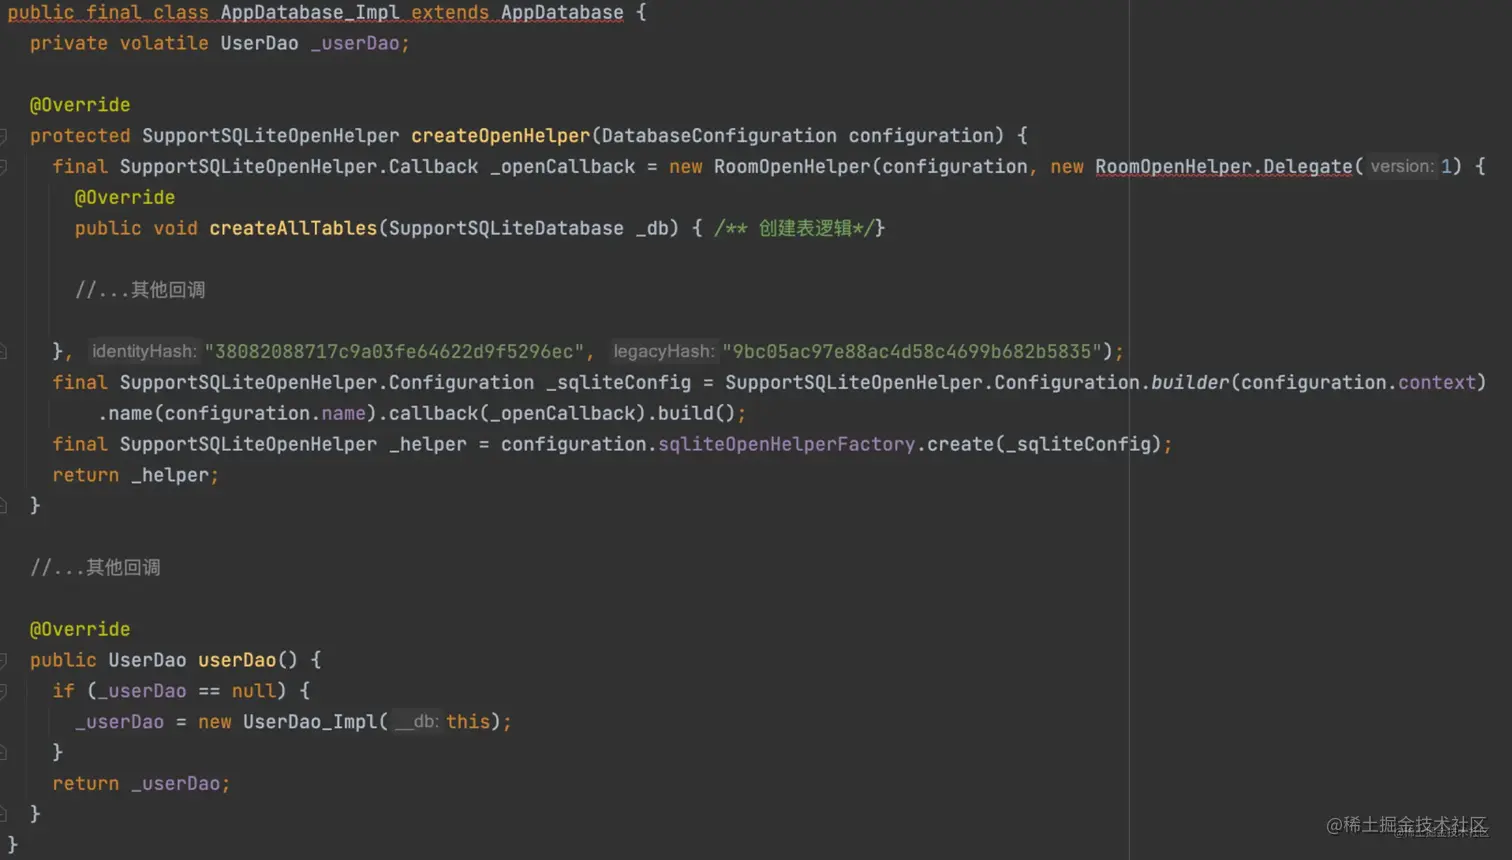Click the "if" keyword
Viewport: 1512px width, 860px height.
tap(64, 692)
